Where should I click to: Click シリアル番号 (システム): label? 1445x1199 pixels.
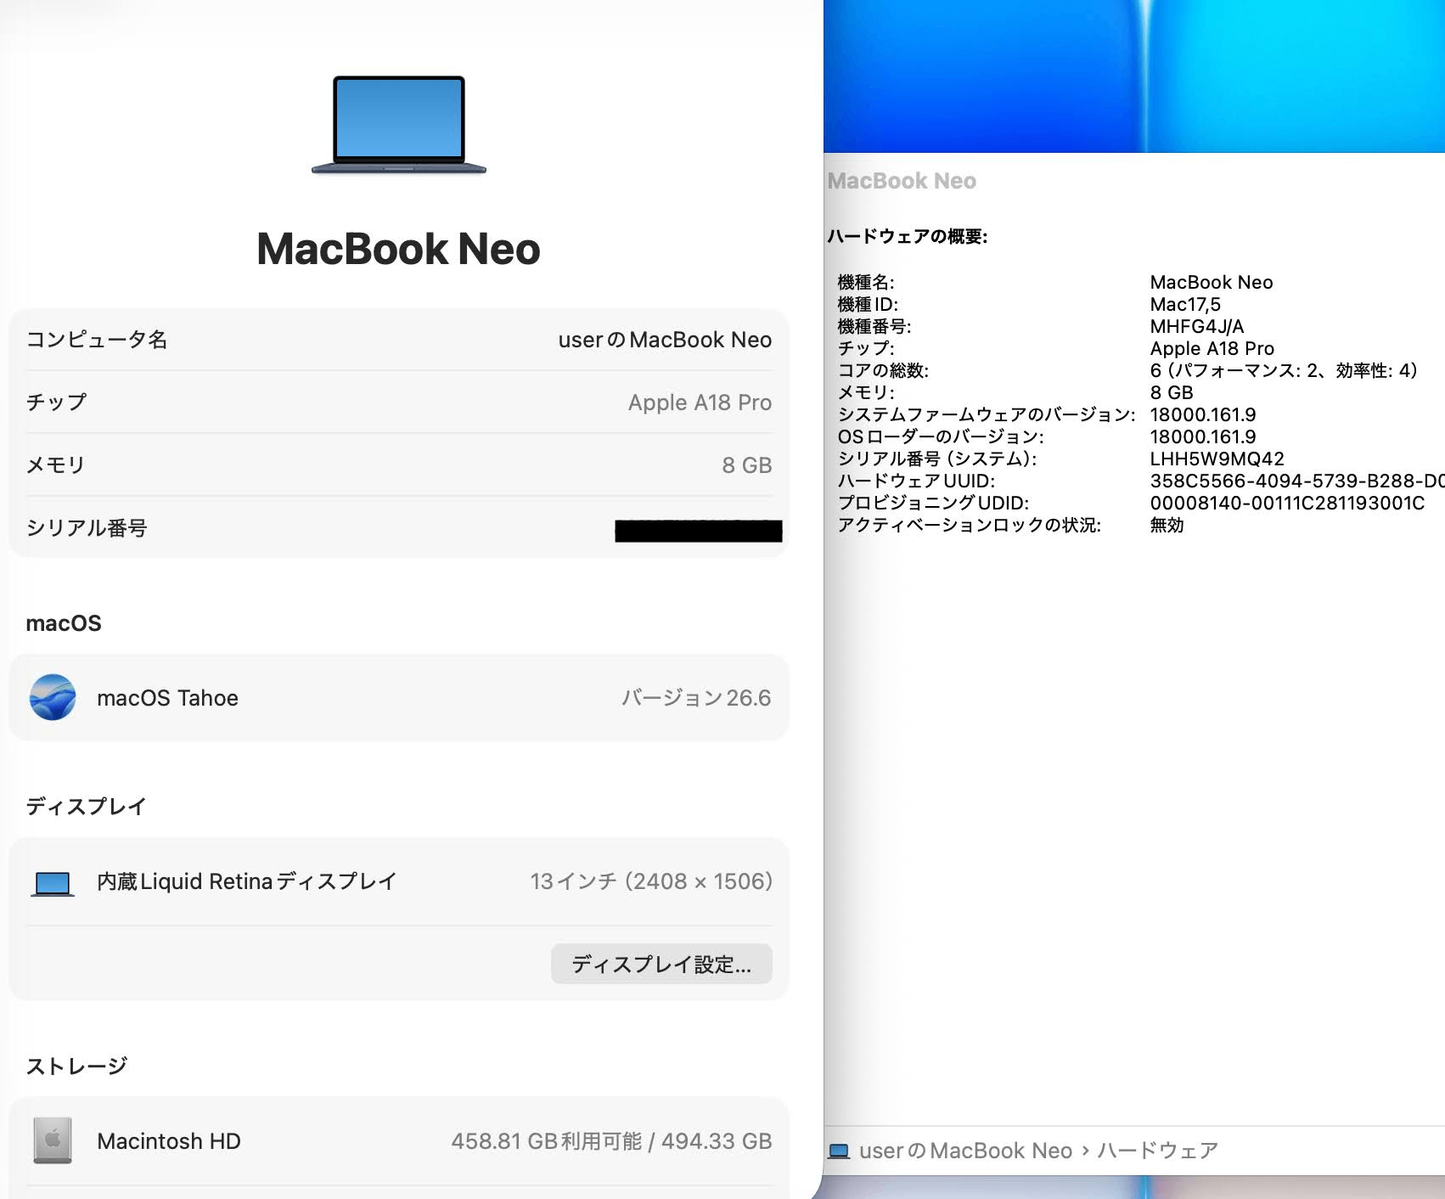pyautogui.click(x=938, y=459)
